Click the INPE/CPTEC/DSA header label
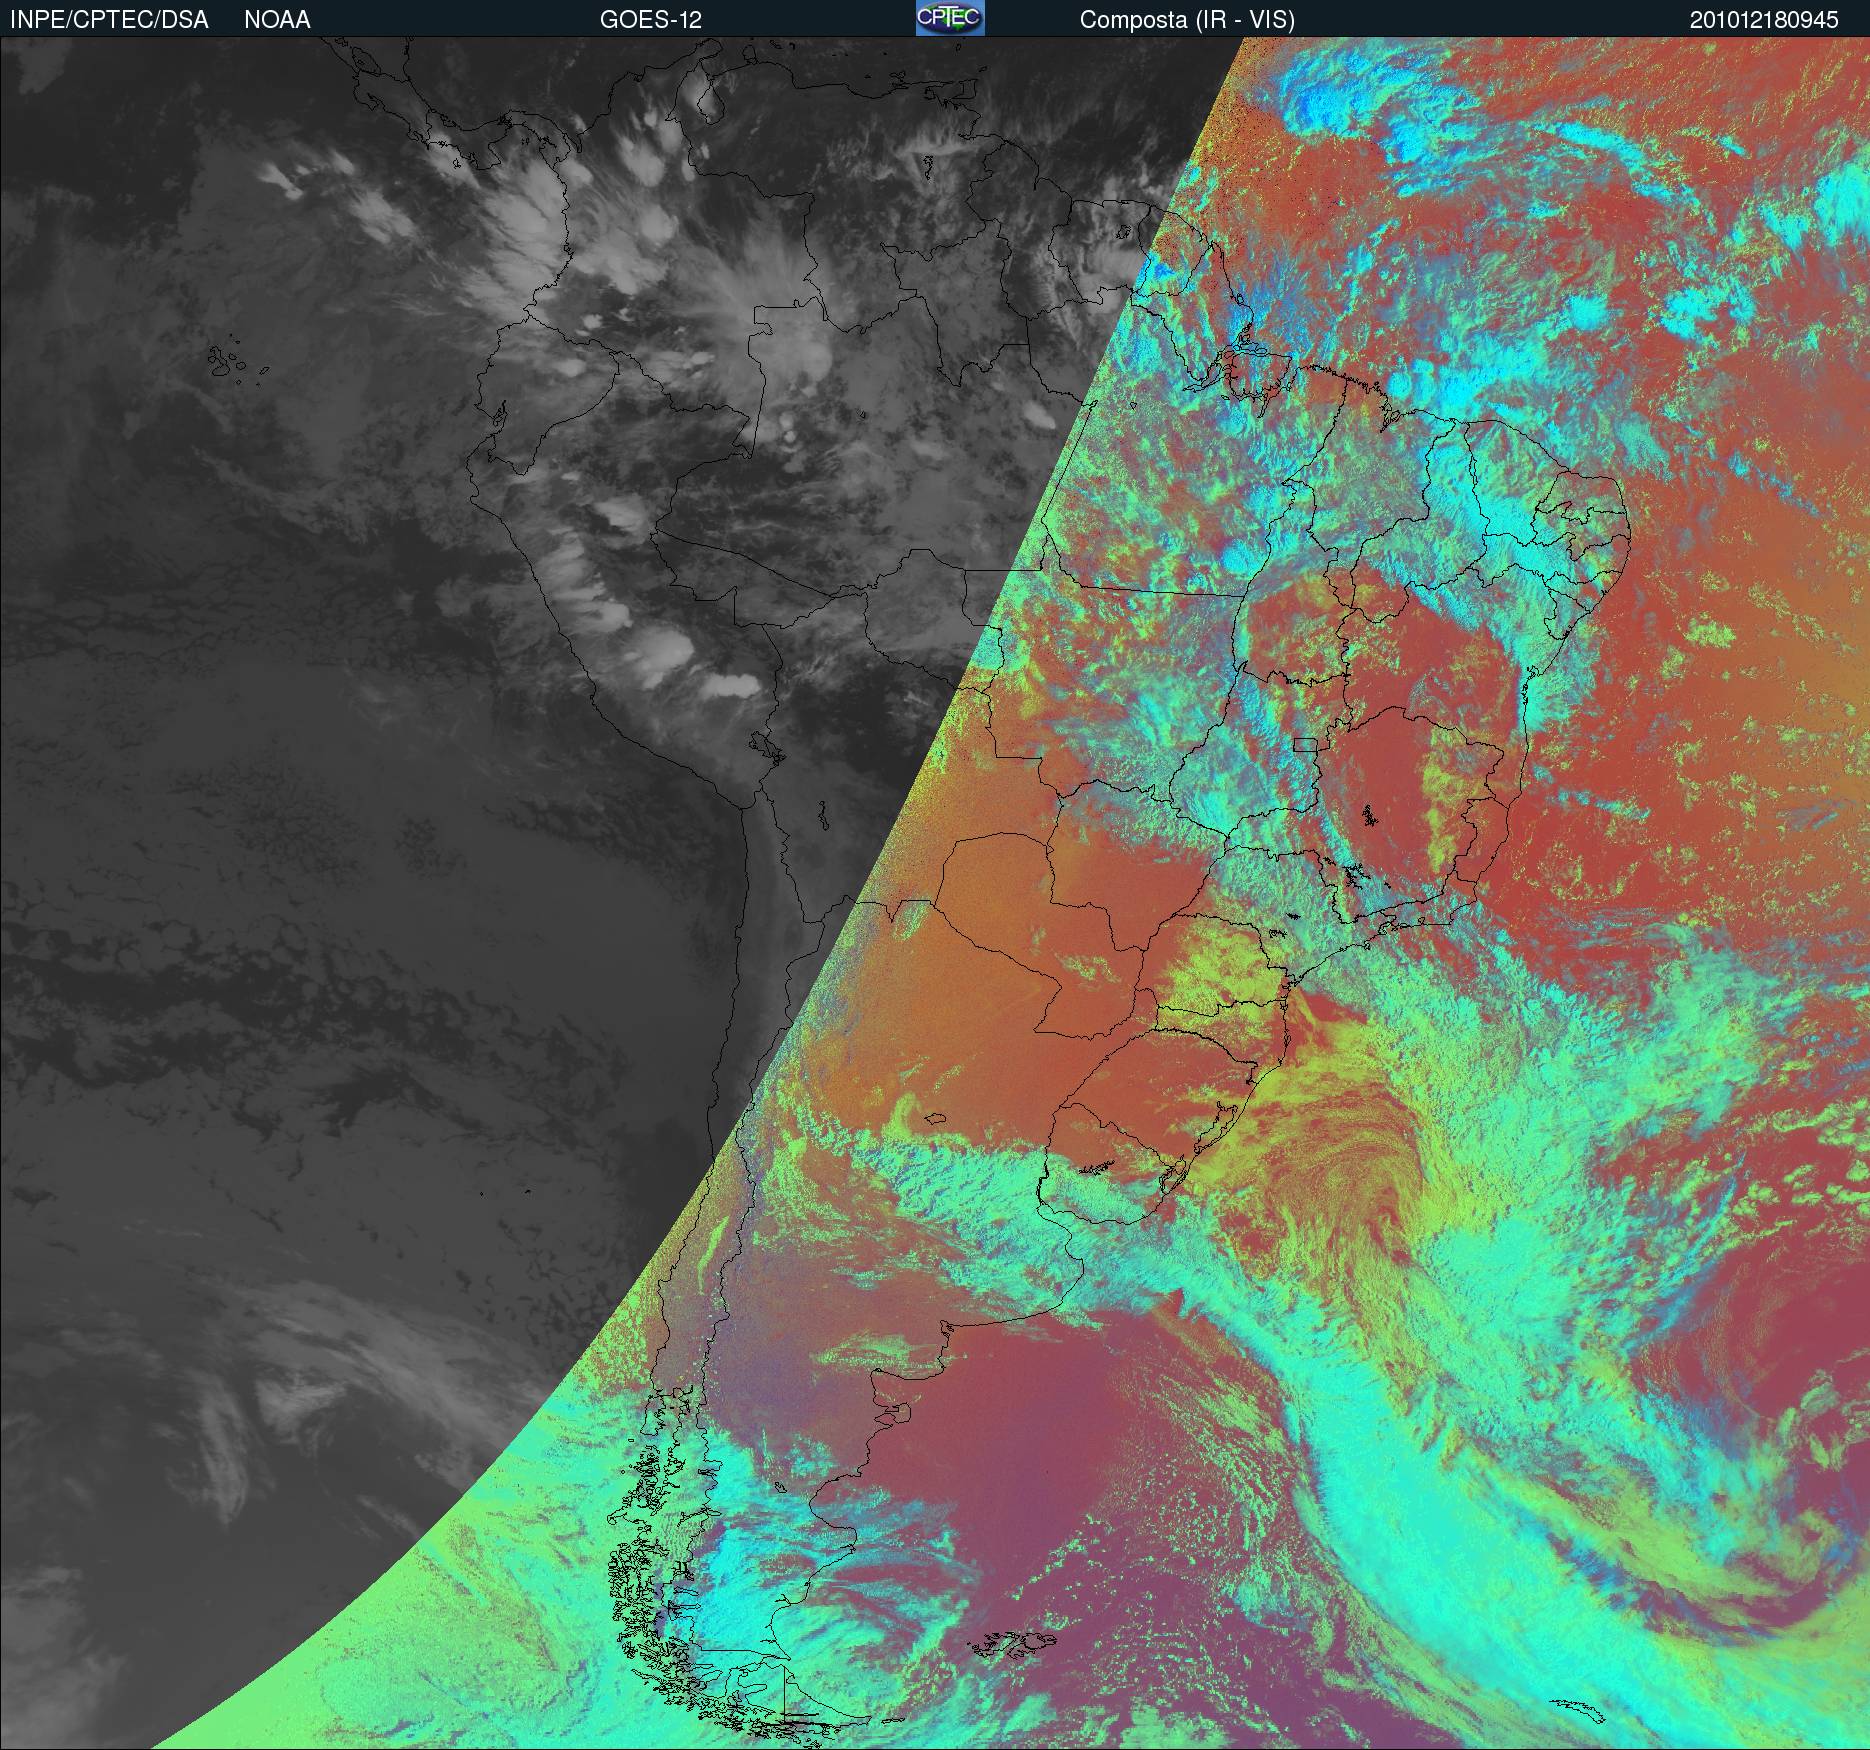This screenshot has width=1870, height=1750. tap(109, 20)
